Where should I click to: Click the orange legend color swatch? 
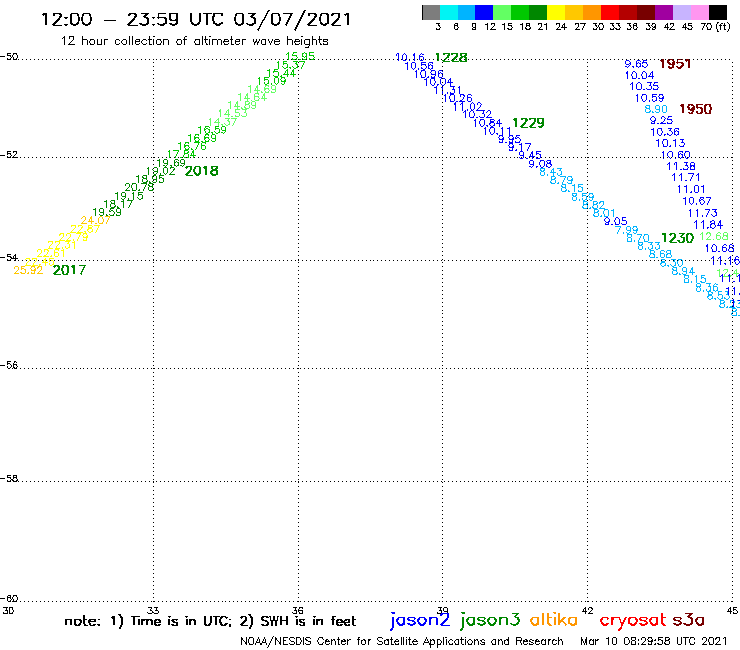pos(592,12)
